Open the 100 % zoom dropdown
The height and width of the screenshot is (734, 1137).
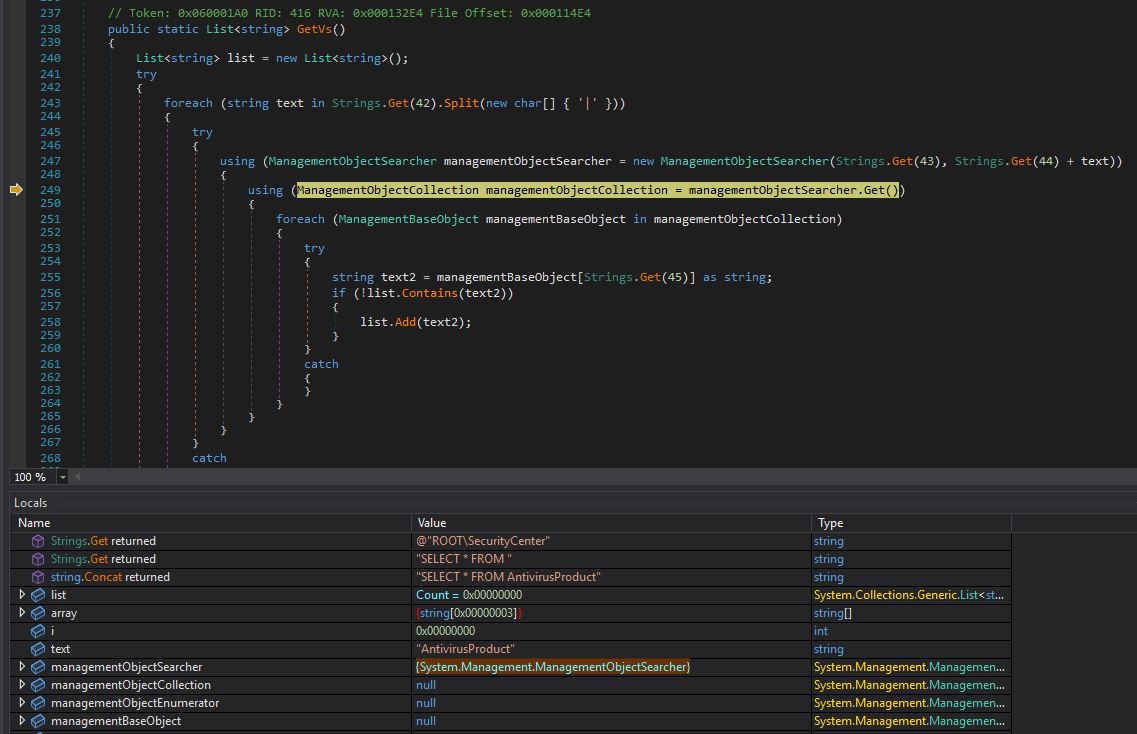point(62,477)
